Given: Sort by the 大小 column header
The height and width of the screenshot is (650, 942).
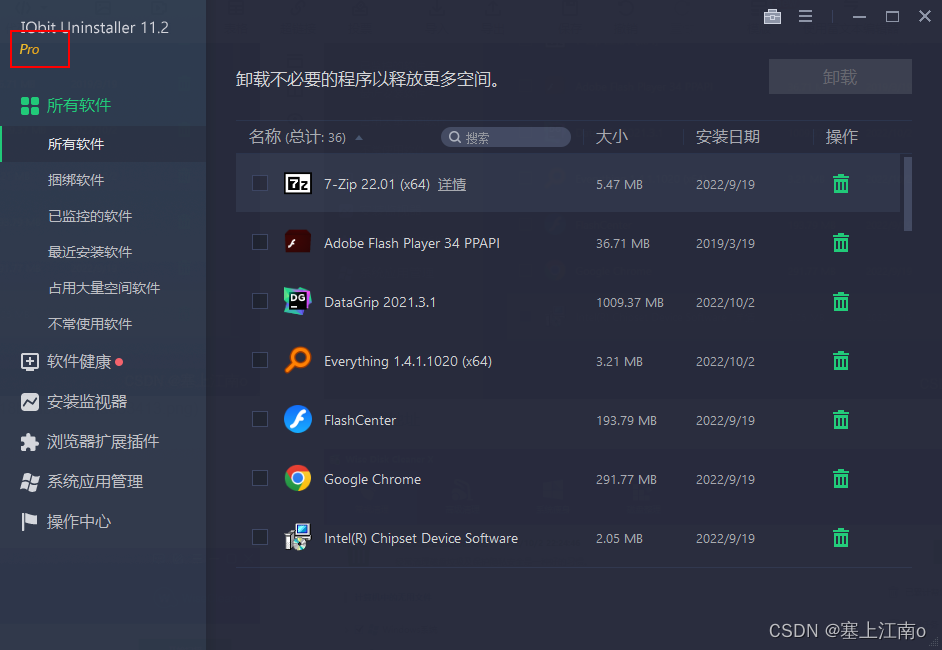Looking at the screenshot, I should tap(612, 137).
